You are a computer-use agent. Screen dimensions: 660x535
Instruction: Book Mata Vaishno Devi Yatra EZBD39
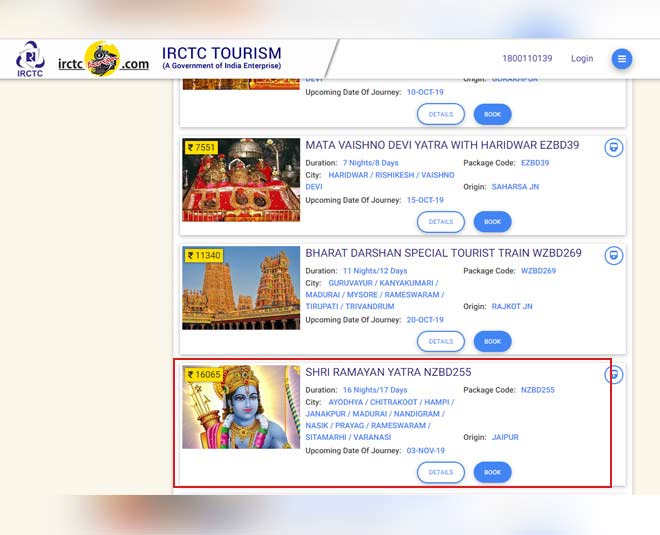[x=492, y=222]
